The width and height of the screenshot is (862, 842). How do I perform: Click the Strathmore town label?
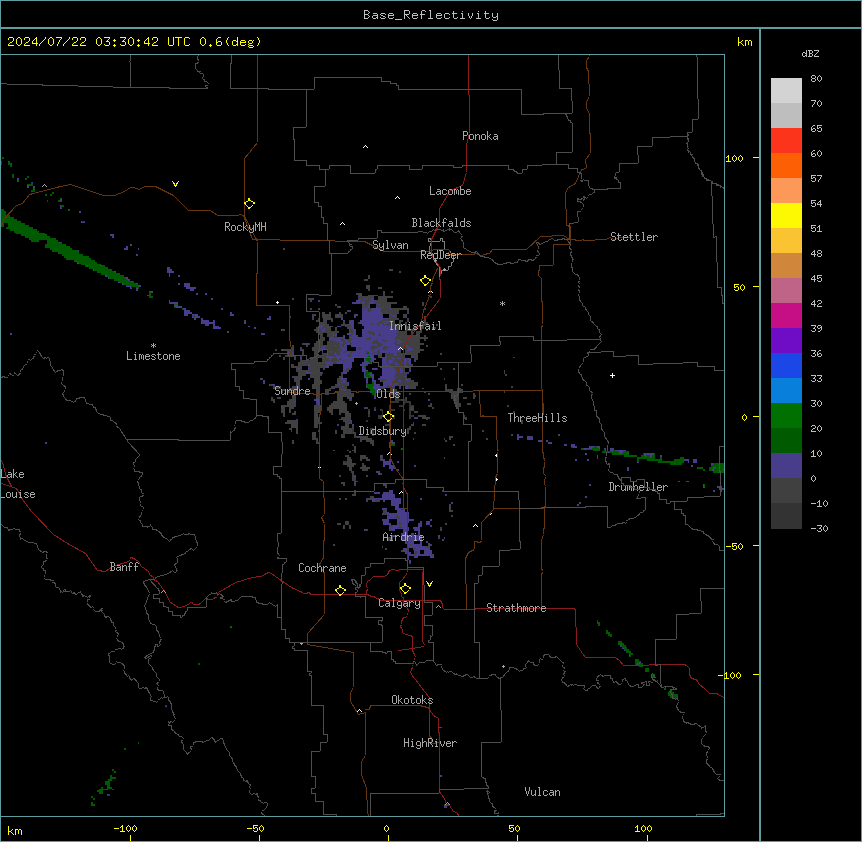(x=516, y=608)
